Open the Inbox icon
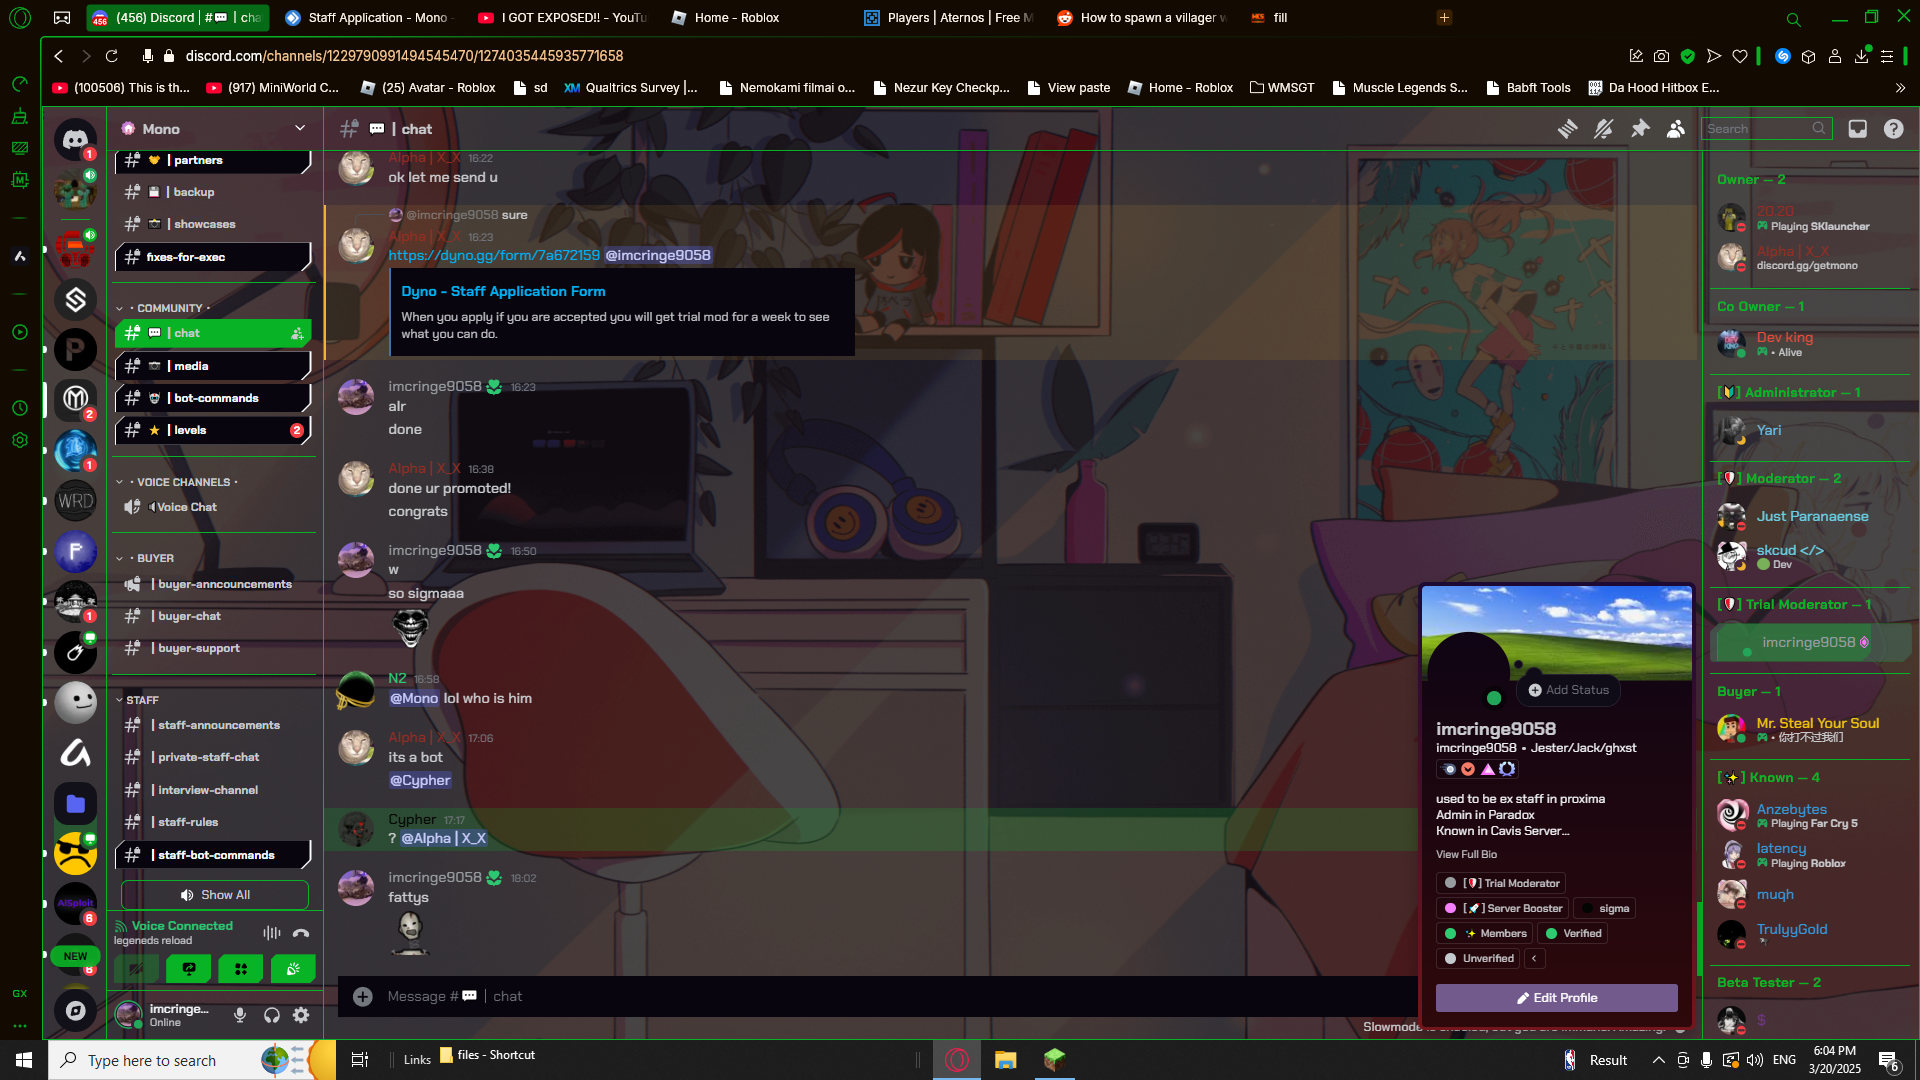 (1857, 129)
